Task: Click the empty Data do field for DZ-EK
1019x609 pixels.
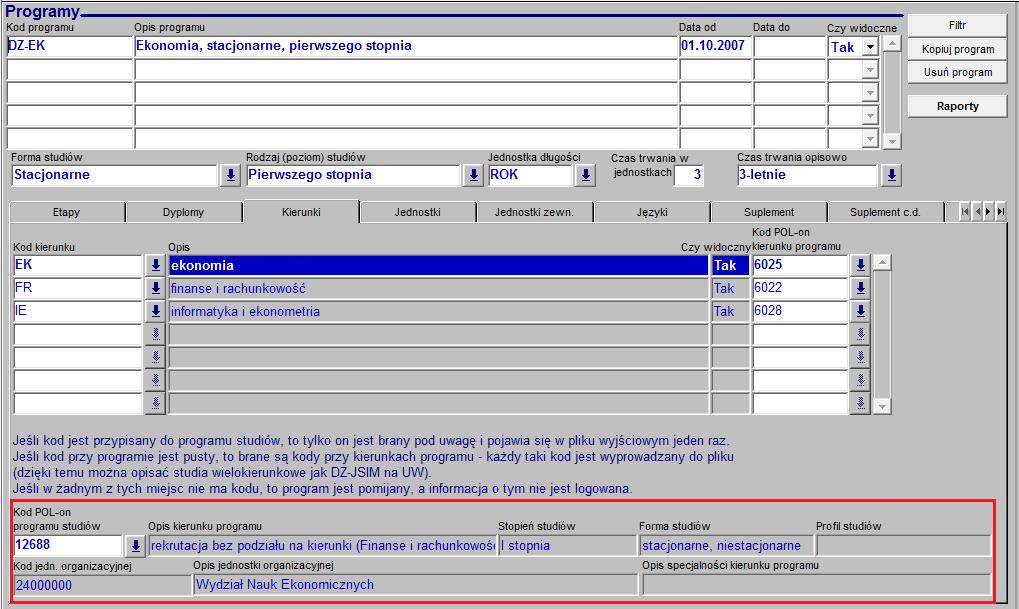Action: coord(788,46)
